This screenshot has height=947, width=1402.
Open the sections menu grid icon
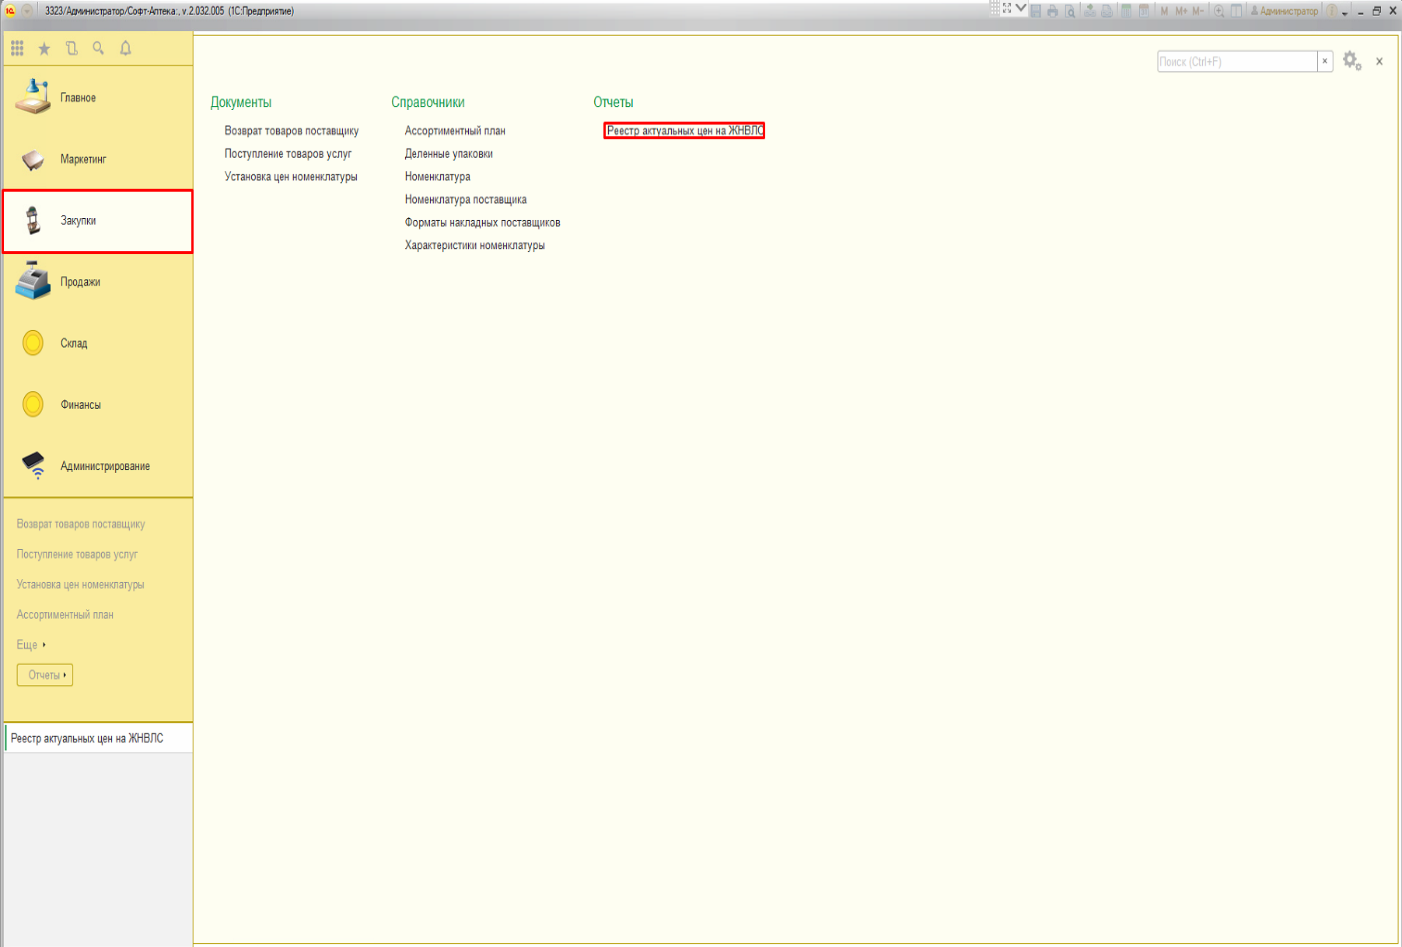[x=17, y=48]
